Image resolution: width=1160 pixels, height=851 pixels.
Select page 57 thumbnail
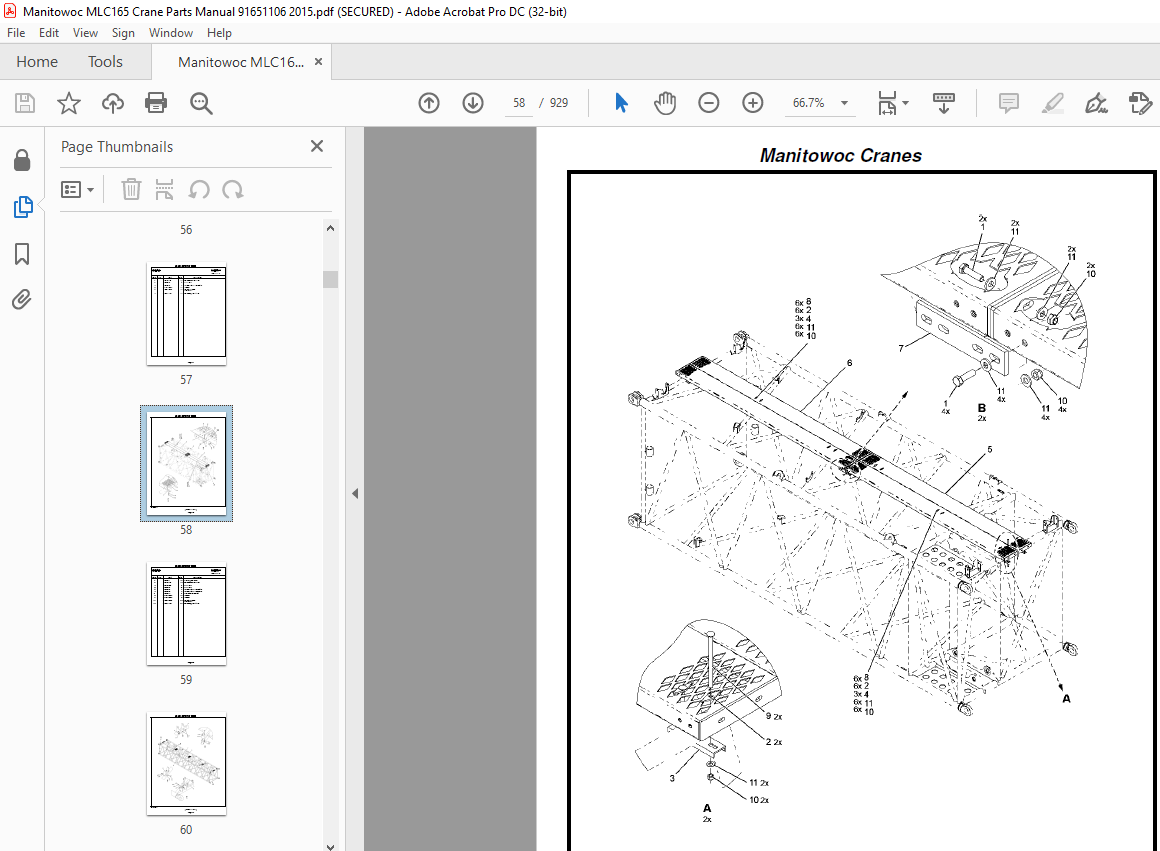186,314
